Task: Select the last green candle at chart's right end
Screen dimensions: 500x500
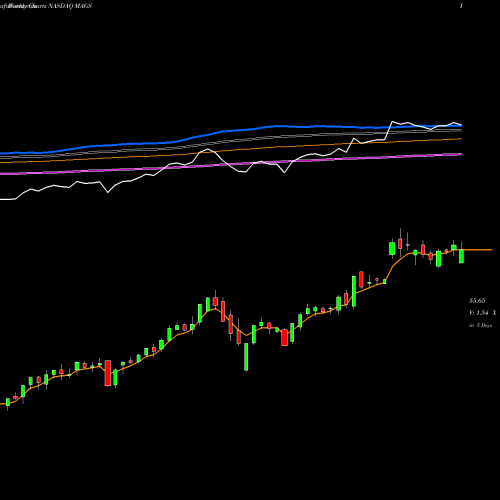Action: click(x=461, y=256)
